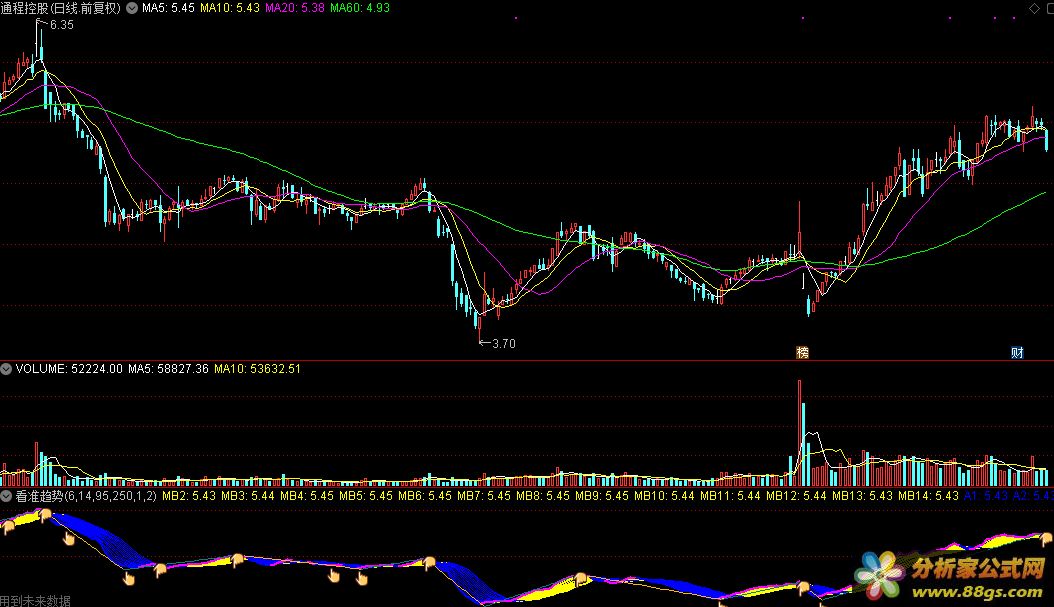Click the diamond icon in top-right corner

pyautogui.click(x=1034, y=8)
